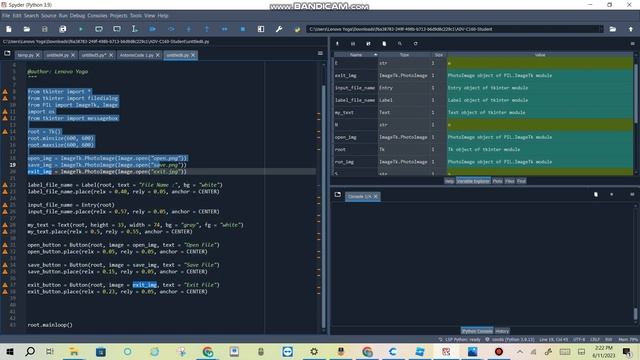640x360 pixels.
Task: Stop debugging with the square icon
Action: [242, 29]
